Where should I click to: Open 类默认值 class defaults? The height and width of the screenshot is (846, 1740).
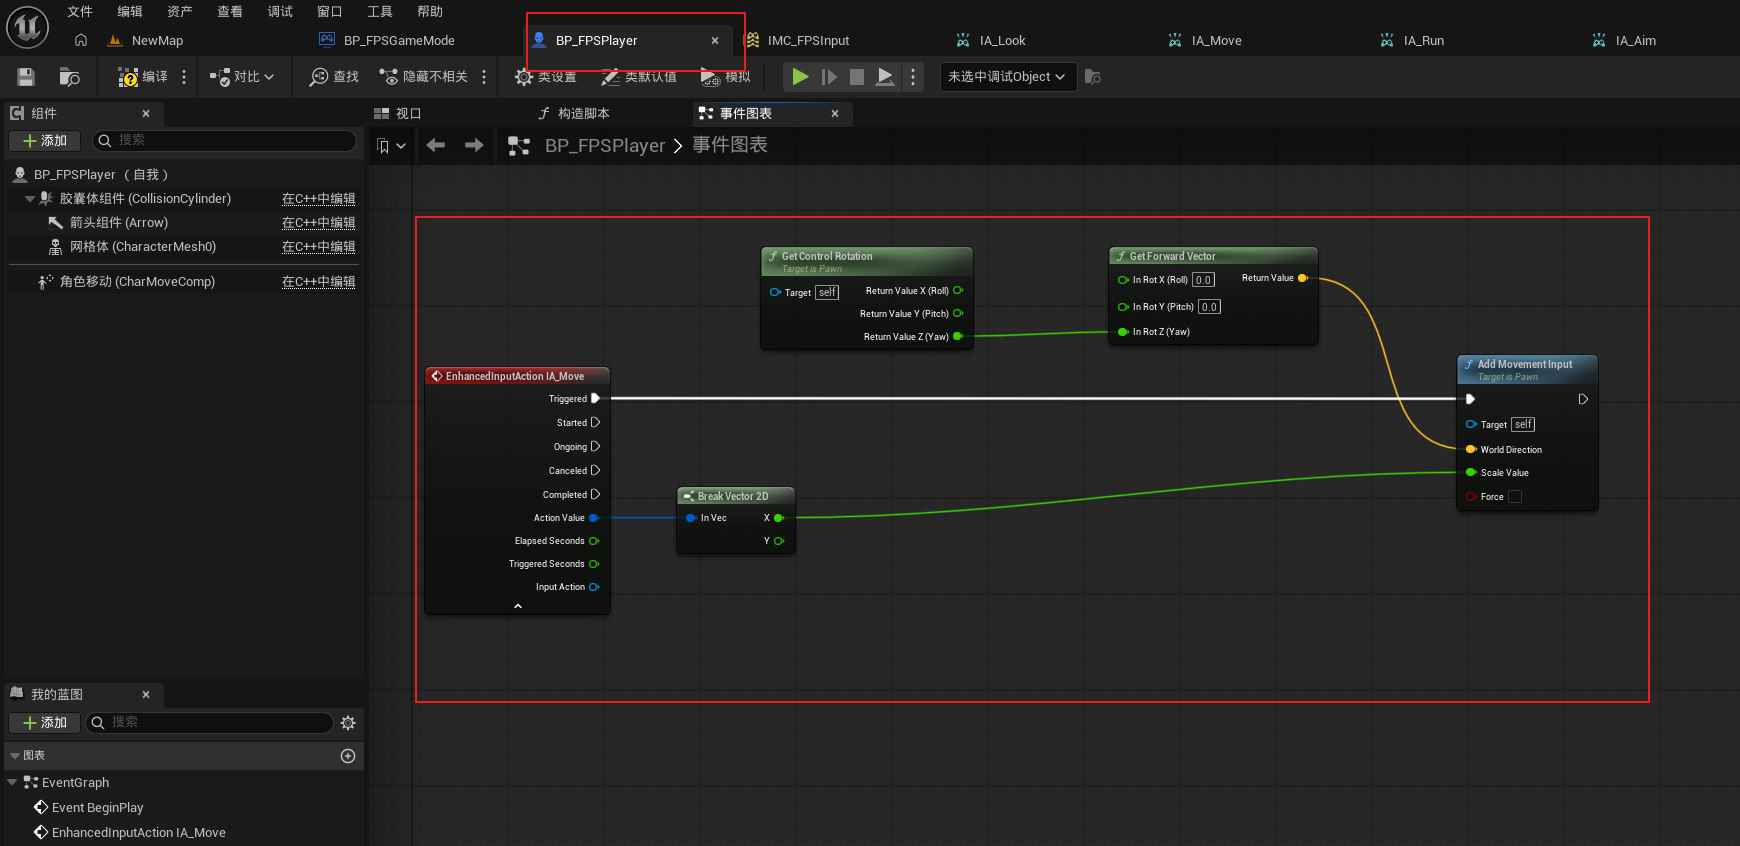[639, 77]
